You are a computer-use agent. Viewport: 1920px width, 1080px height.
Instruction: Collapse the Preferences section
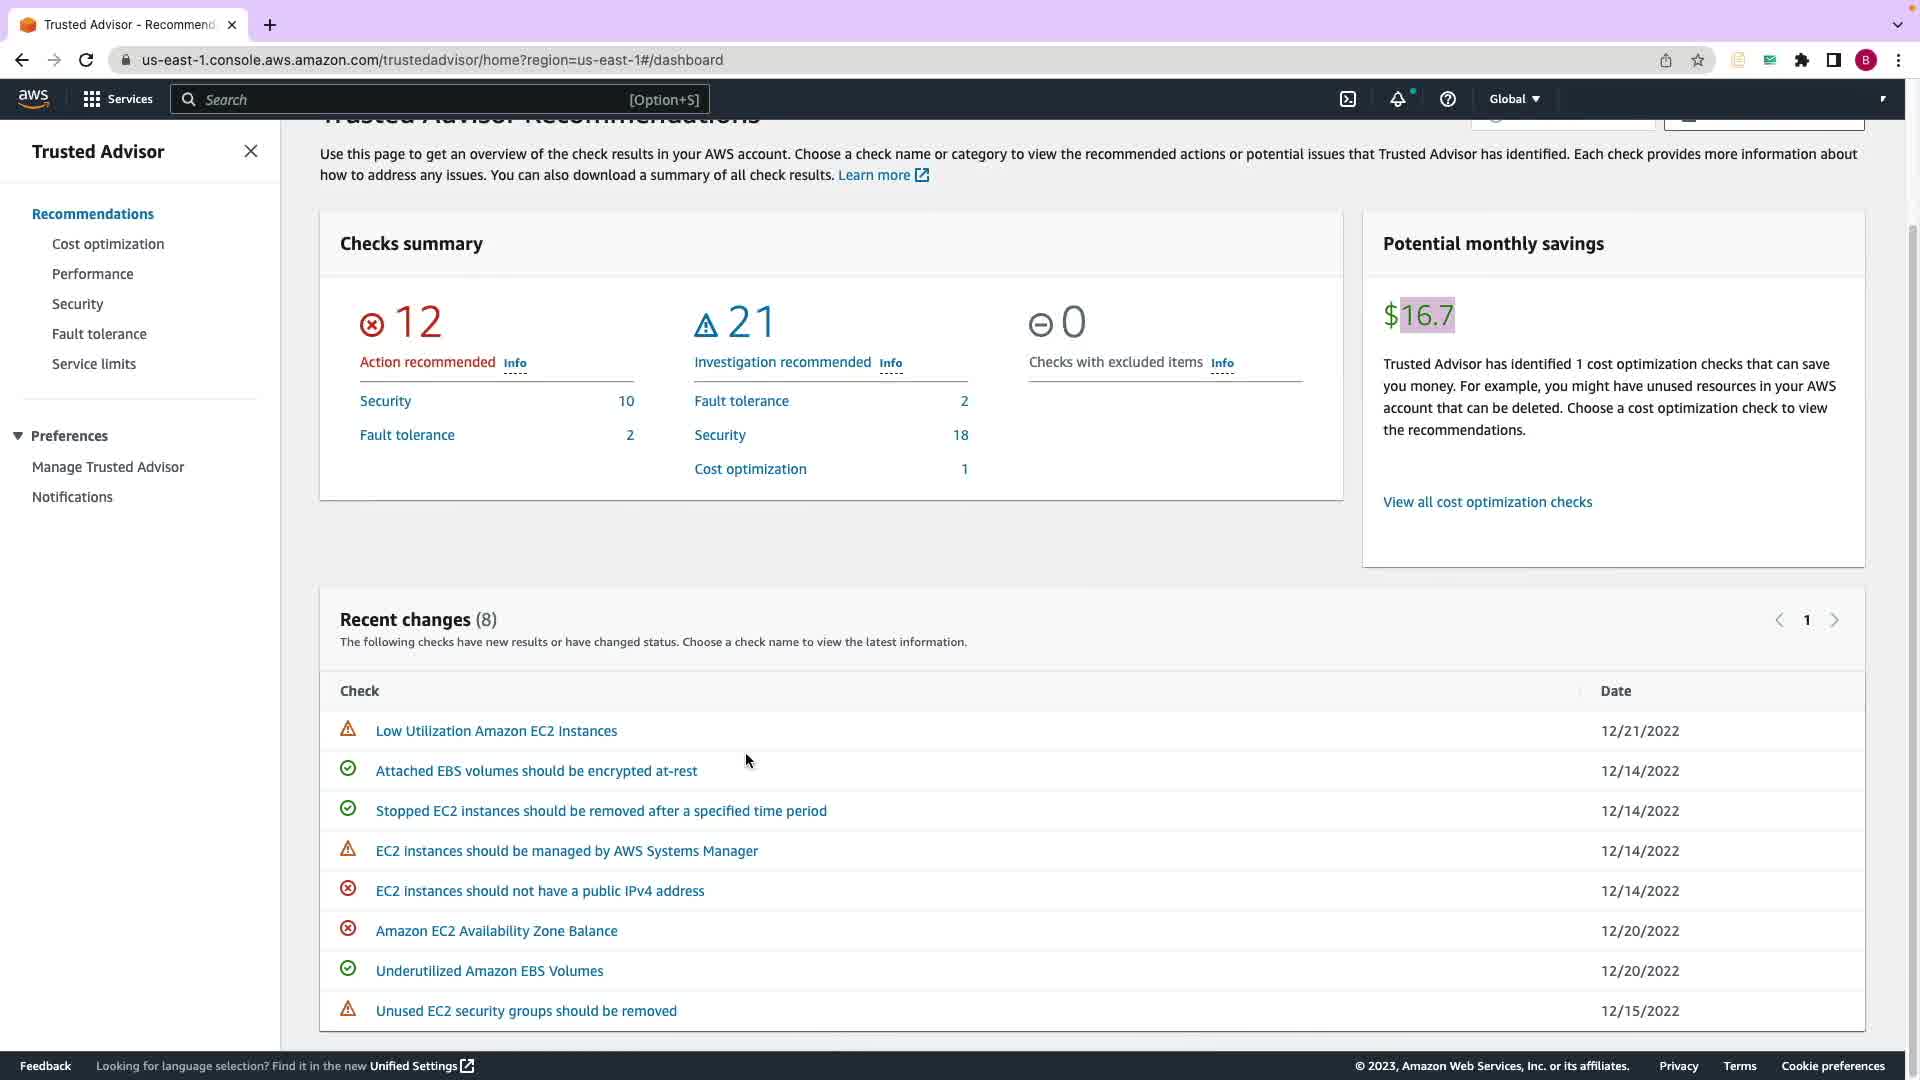(x=18, y=436)
